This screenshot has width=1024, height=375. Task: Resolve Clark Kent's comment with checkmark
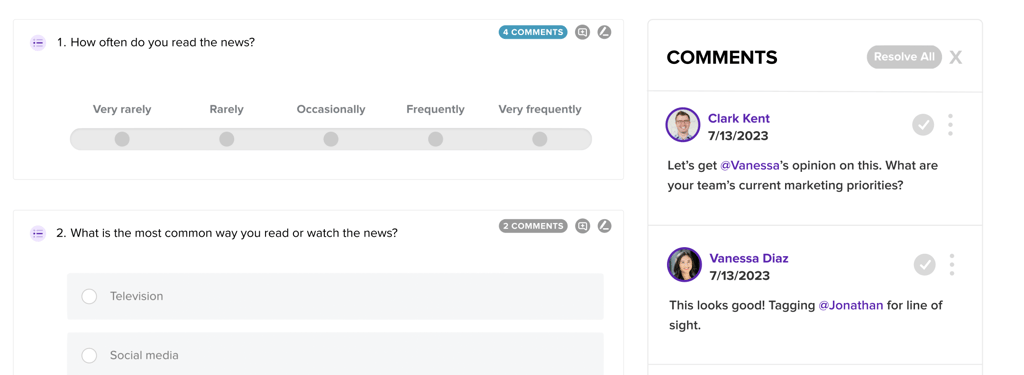tap(923, 124)
